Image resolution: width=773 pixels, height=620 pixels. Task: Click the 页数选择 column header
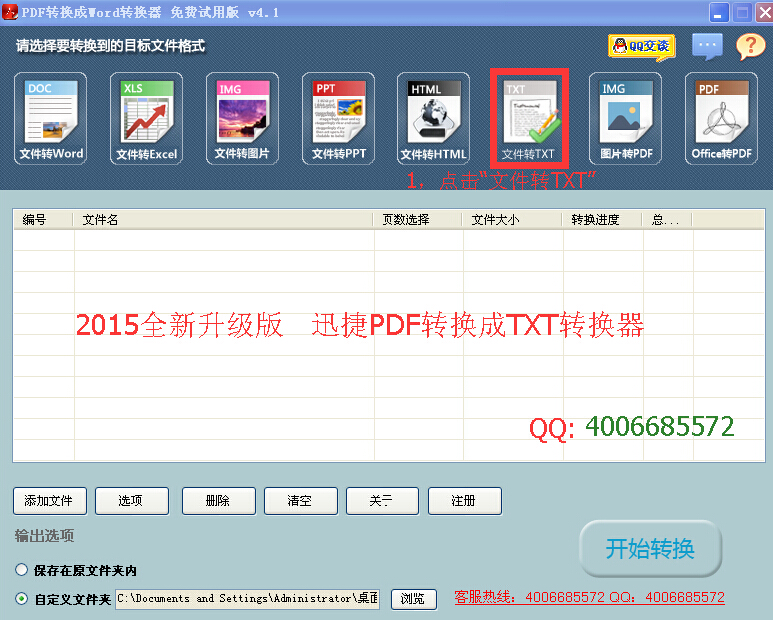click(418, 219)
